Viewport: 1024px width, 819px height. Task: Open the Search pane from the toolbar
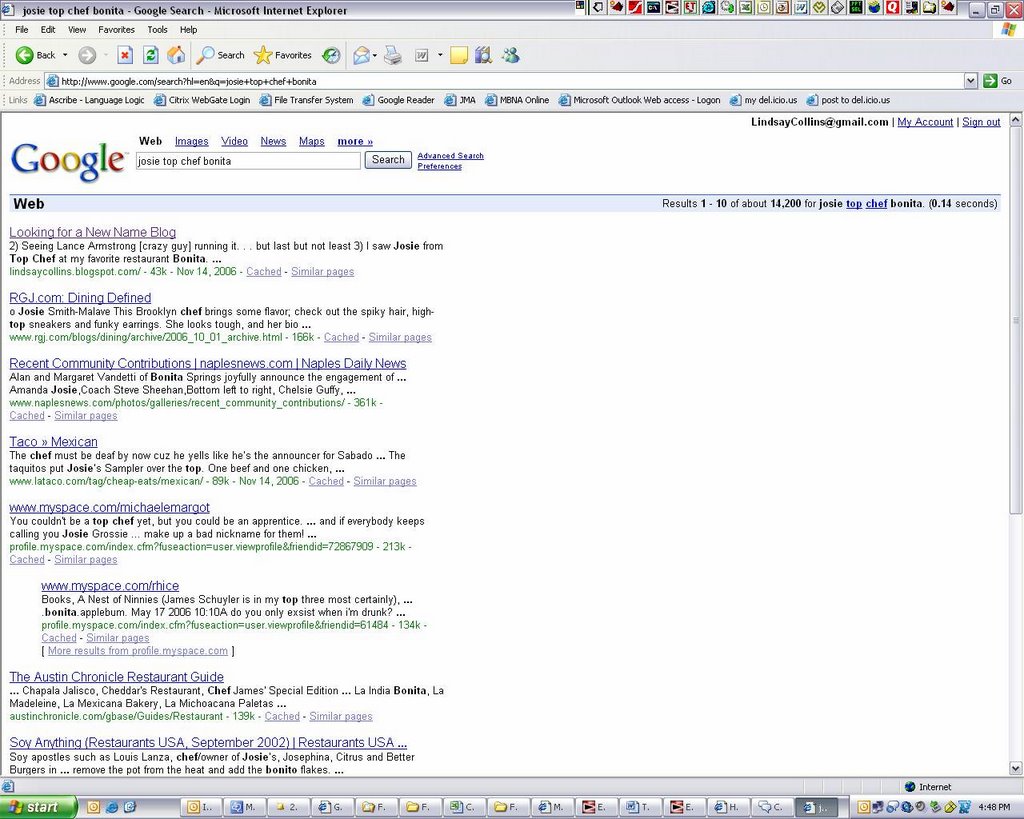[221, 56]
